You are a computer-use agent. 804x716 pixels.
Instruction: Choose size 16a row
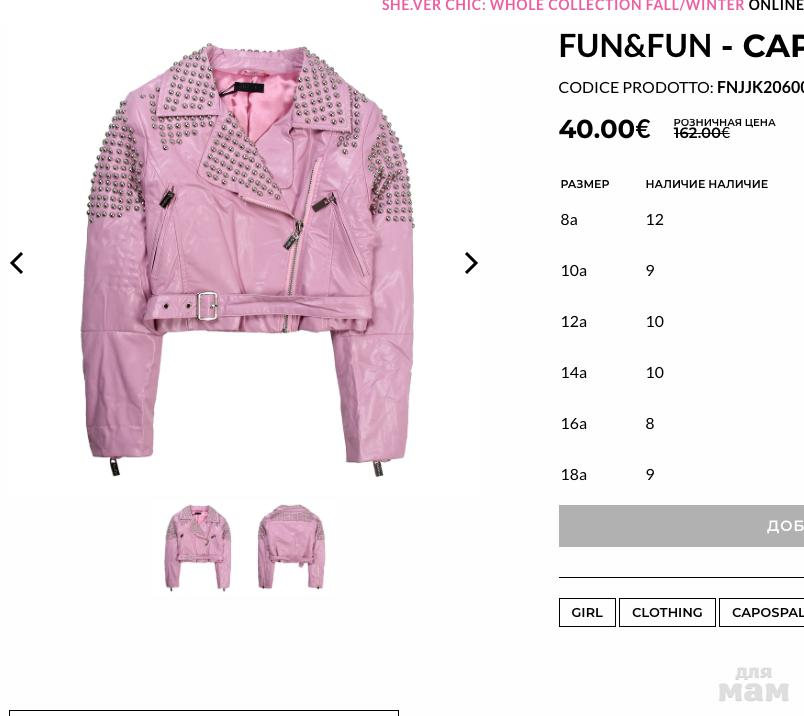(x=682, y=424)
